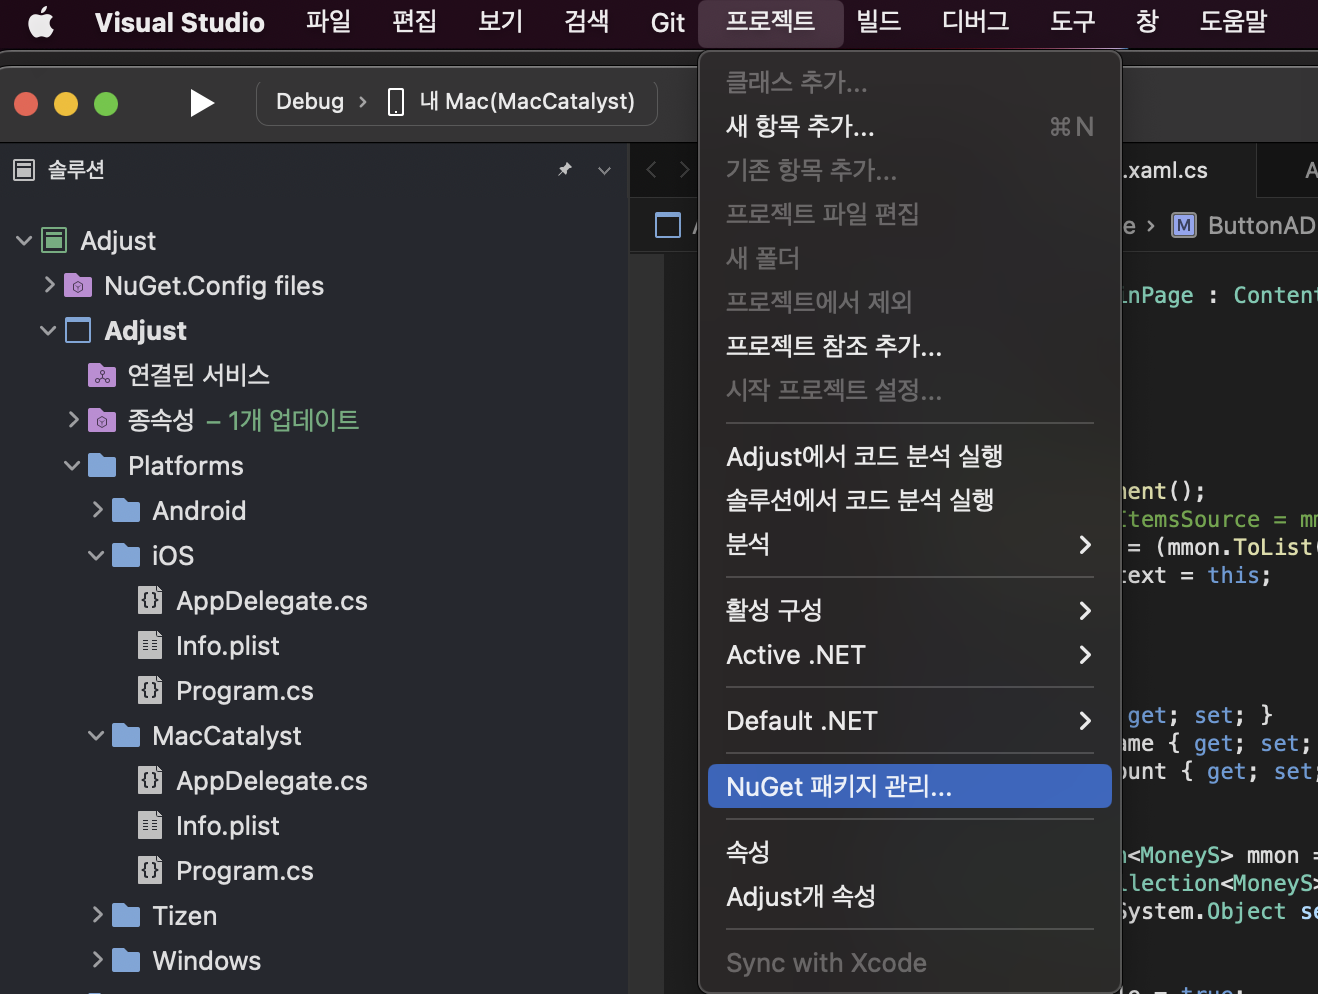The width and height of the screenshot is (1318, 994).
Task: Click the ButtonAD method icon in breadcrumb
Action: click(x=1184, y=225)
